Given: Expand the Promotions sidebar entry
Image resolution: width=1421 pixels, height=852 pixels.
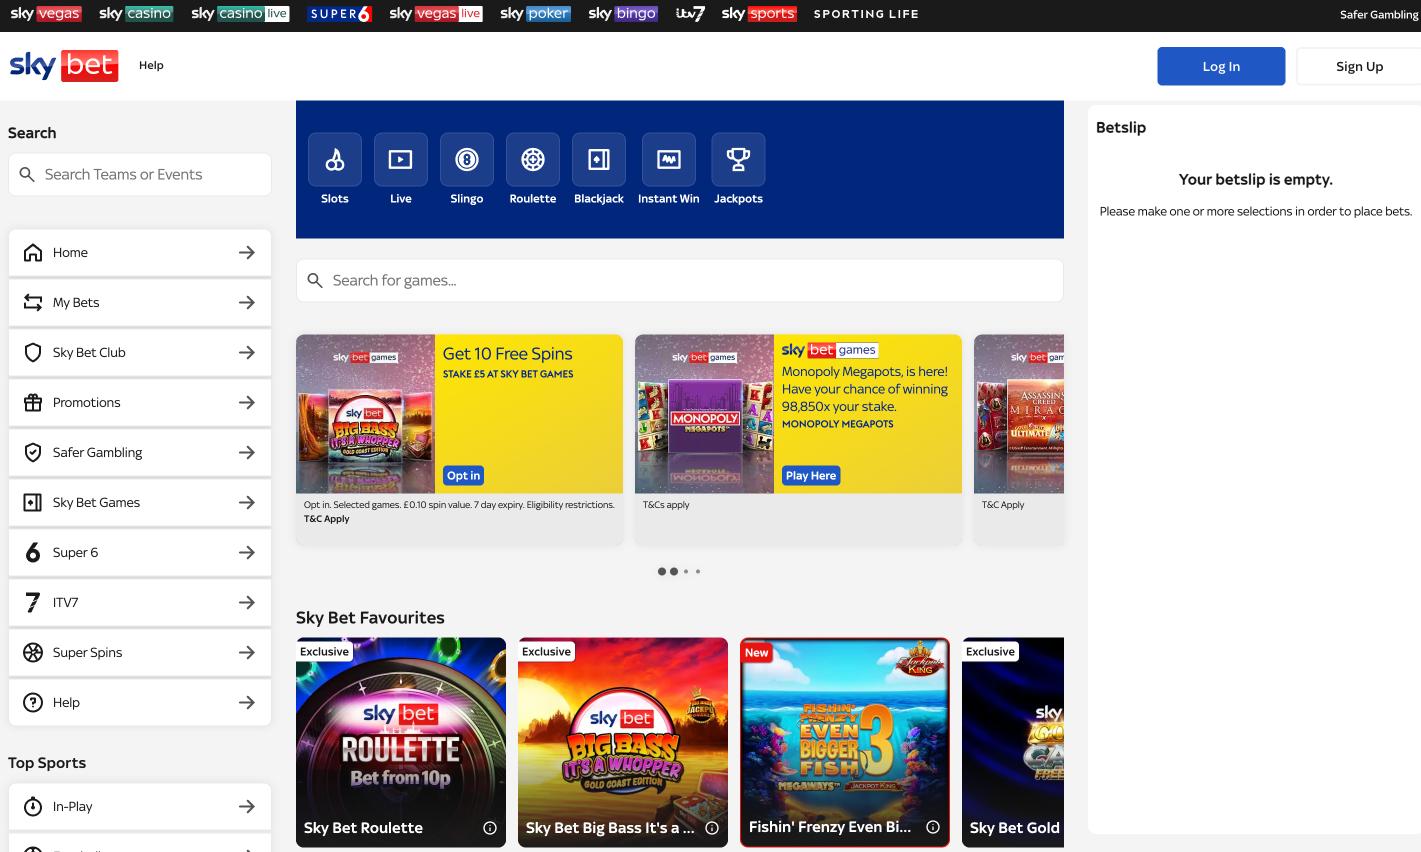Looking at the screenshot, I should point(246,402).
